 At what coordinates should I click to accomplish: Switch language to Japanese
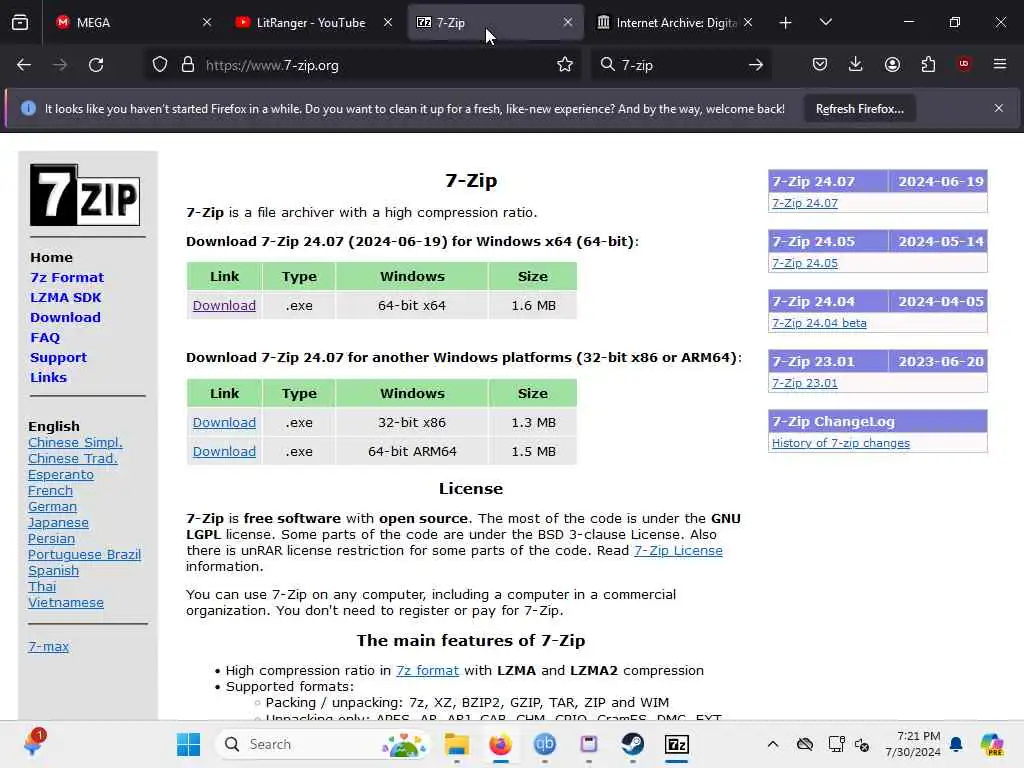pyautogui.click(x=58, y=523)
